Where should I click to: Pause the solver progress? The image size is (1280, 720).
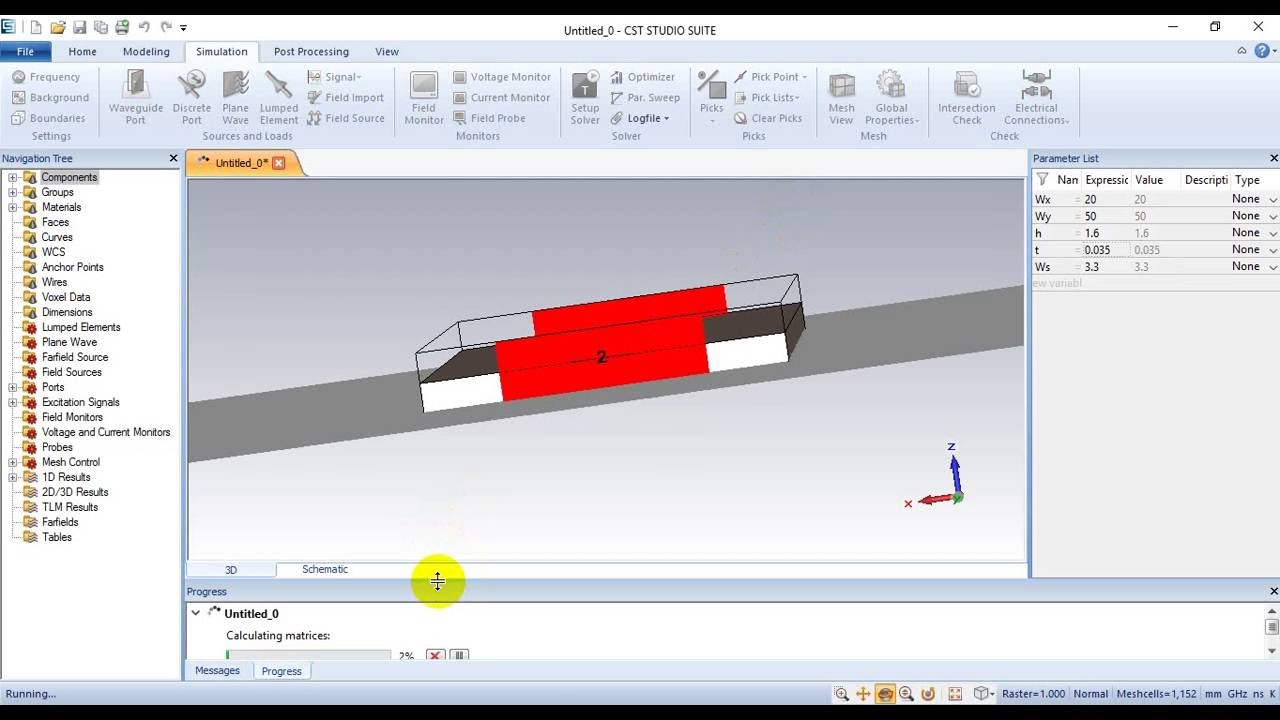coord(459,656)
